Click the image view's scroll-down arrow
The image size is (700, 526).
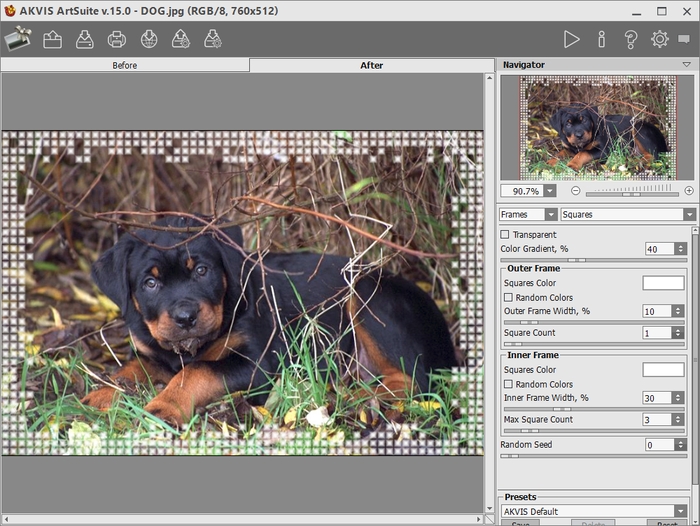[x=489, y=509]
